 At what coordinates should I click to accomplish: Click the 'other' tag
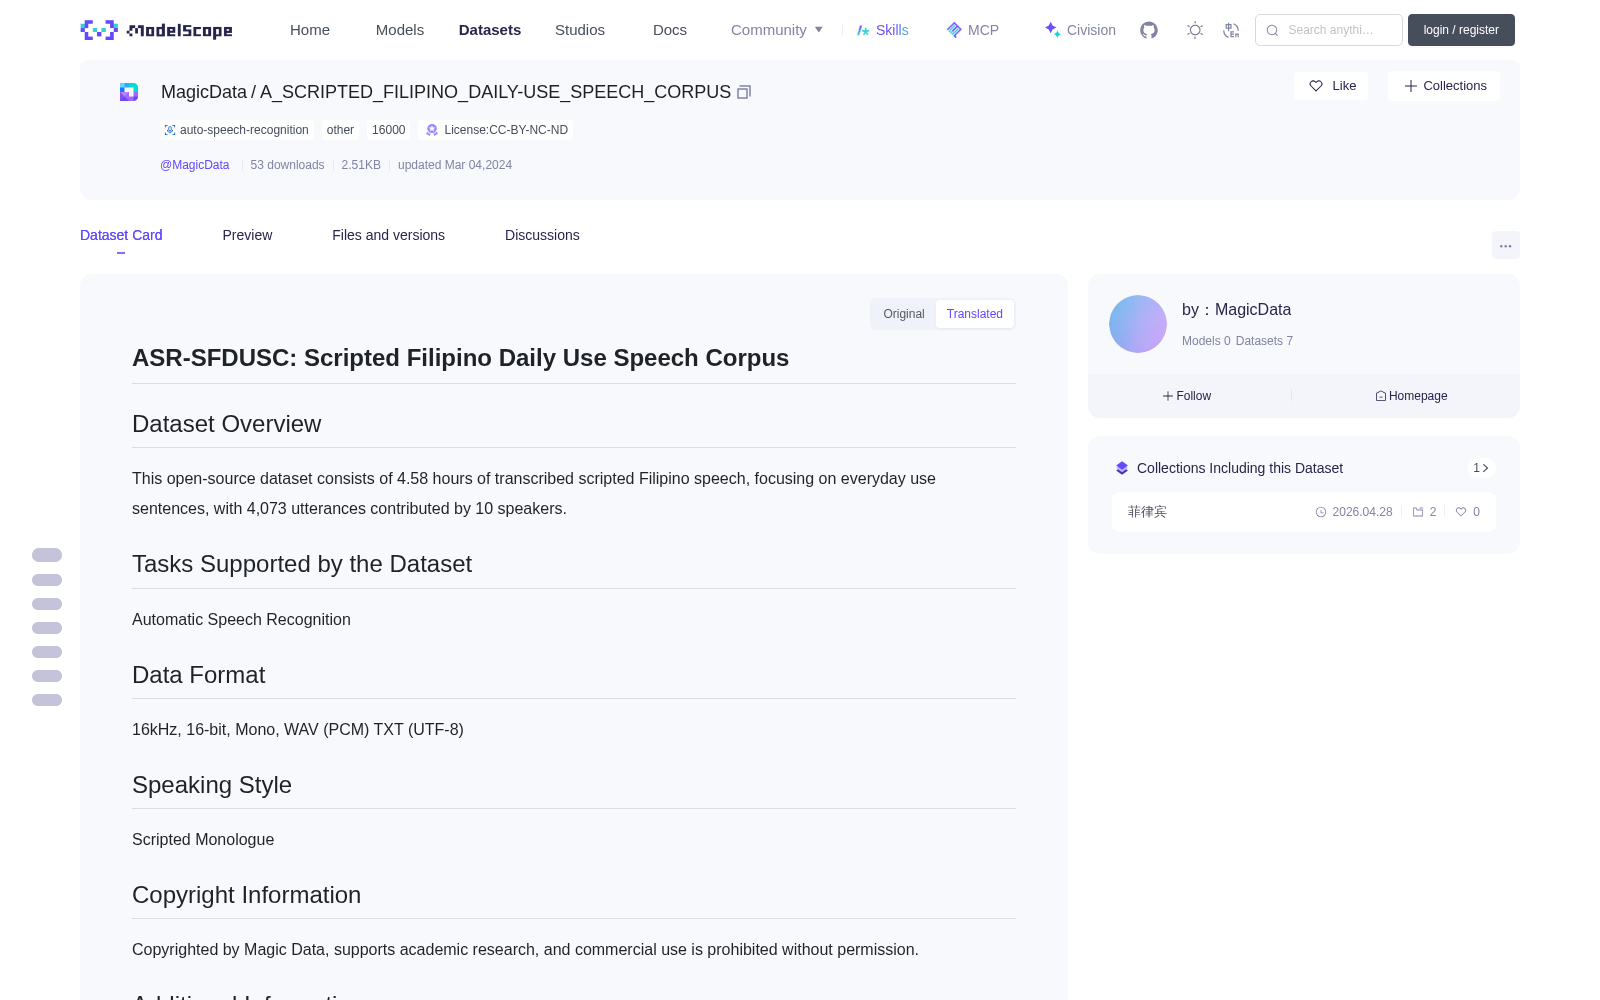coord(340,130)
